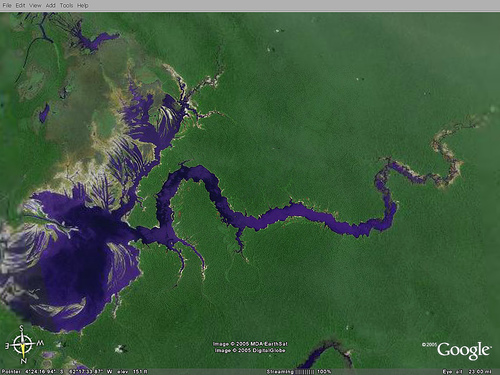Click the compass rose center
Screen dimensions: 500x375
click(x=23, y=344)
